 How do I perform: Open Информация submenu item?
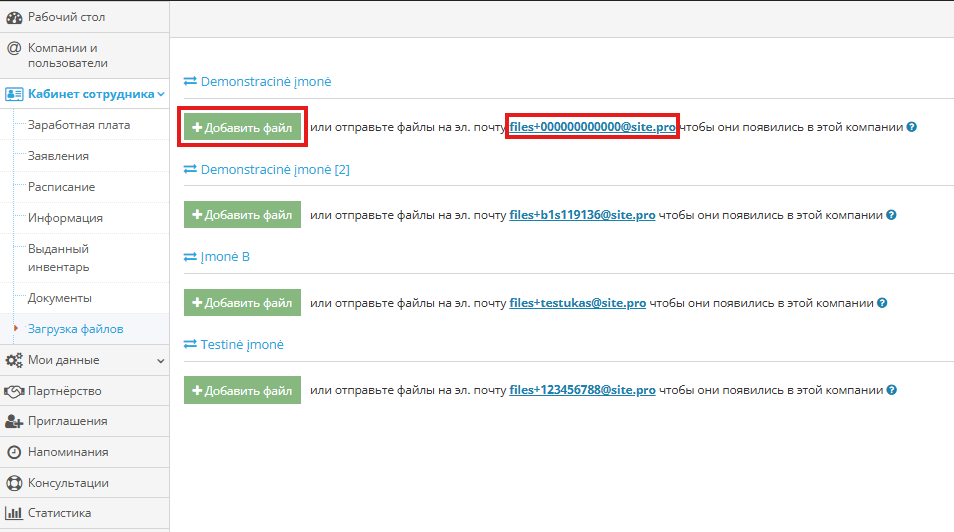pos(65,218)
